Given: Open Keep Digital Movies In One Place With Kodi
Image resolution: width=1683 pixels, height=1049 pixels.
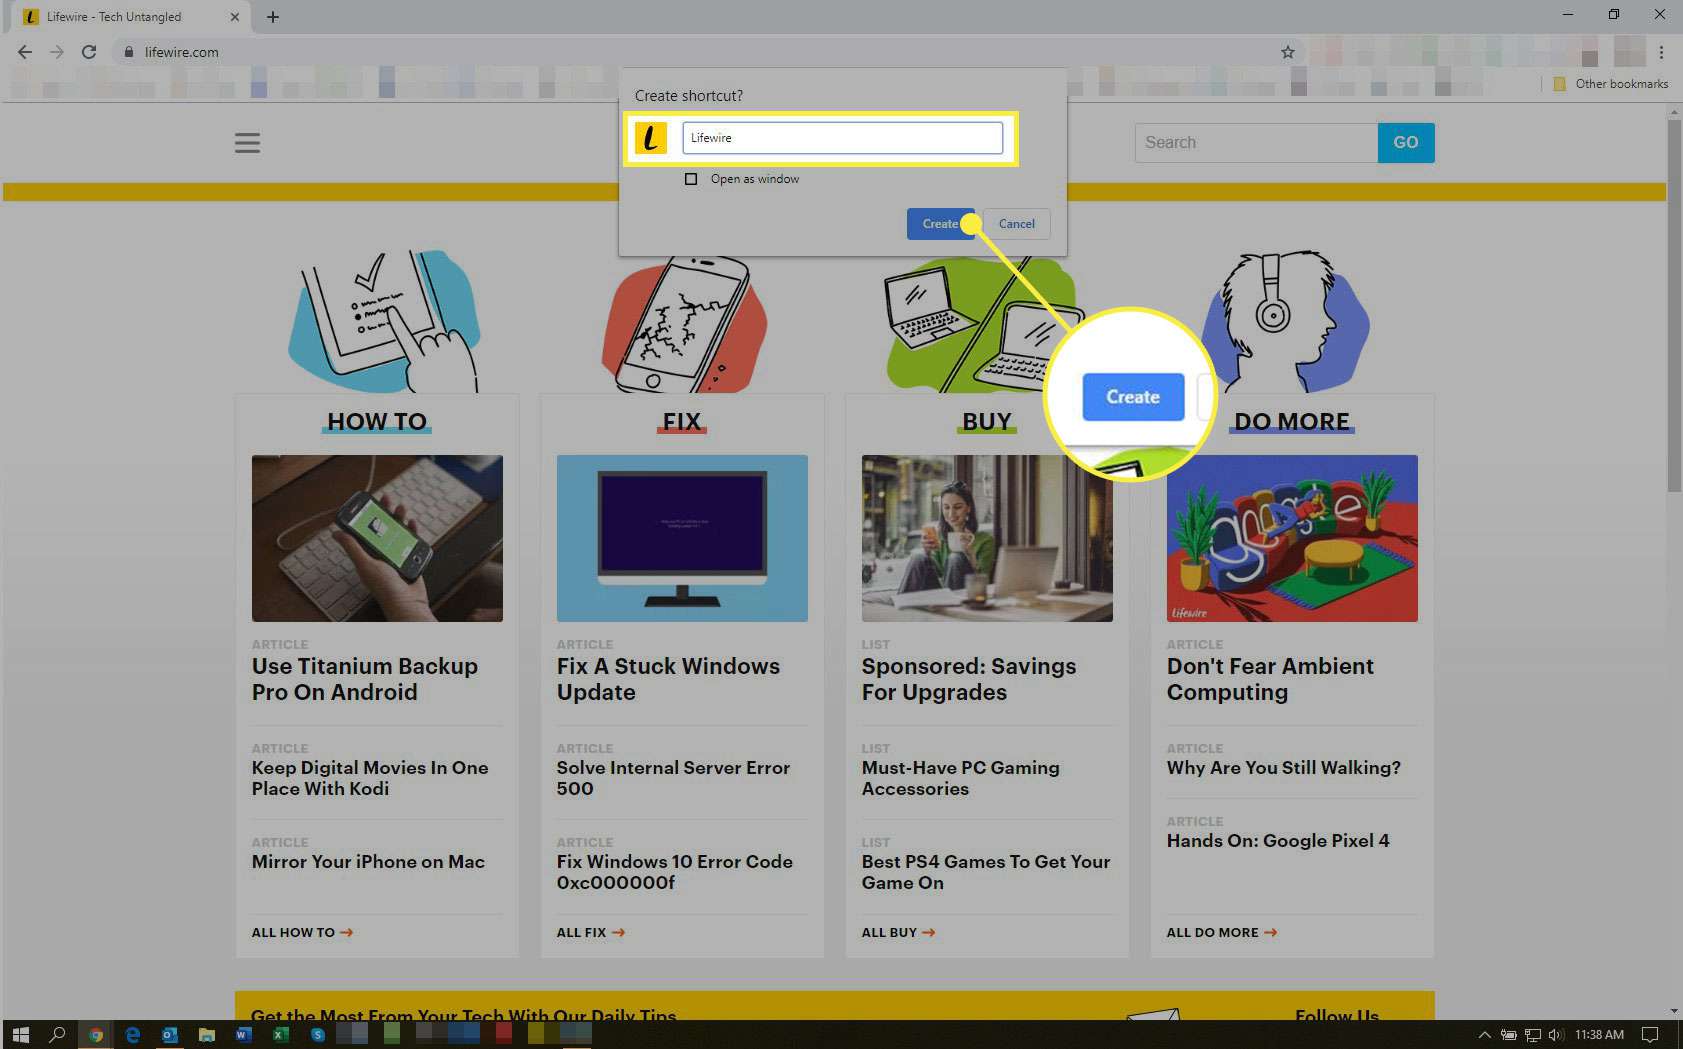Looking at the screenshot, I should [370, 778].
